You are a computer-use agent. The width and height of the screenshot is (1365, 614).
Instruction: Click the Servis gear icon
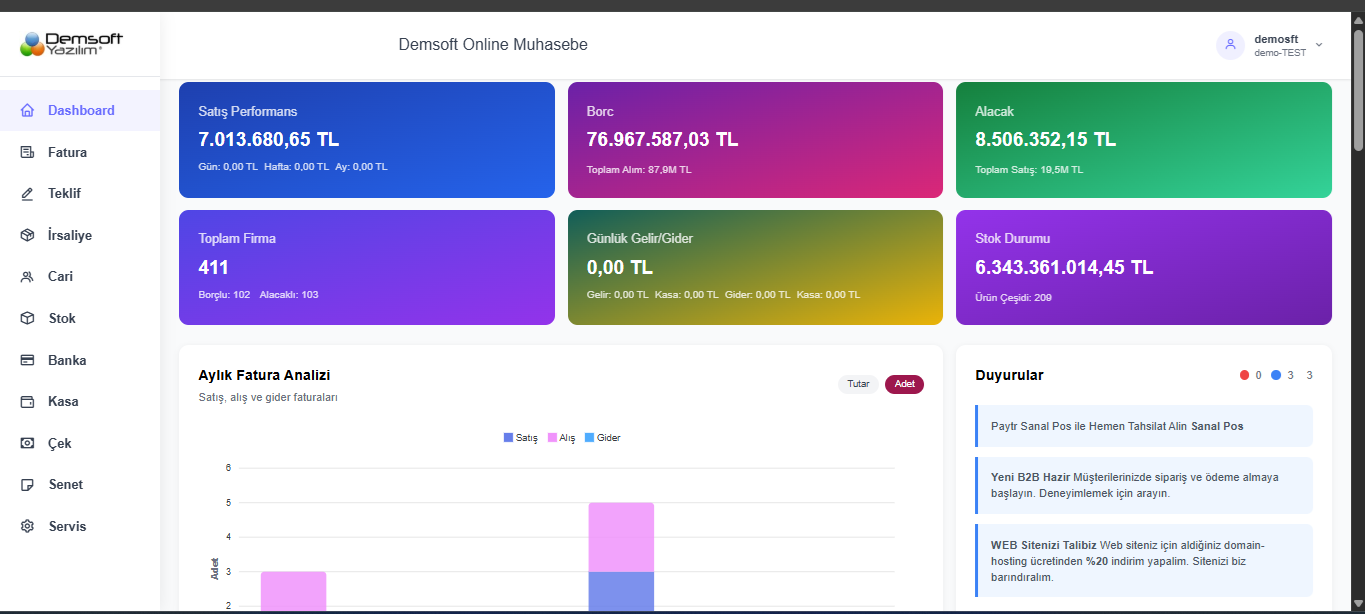27,527
